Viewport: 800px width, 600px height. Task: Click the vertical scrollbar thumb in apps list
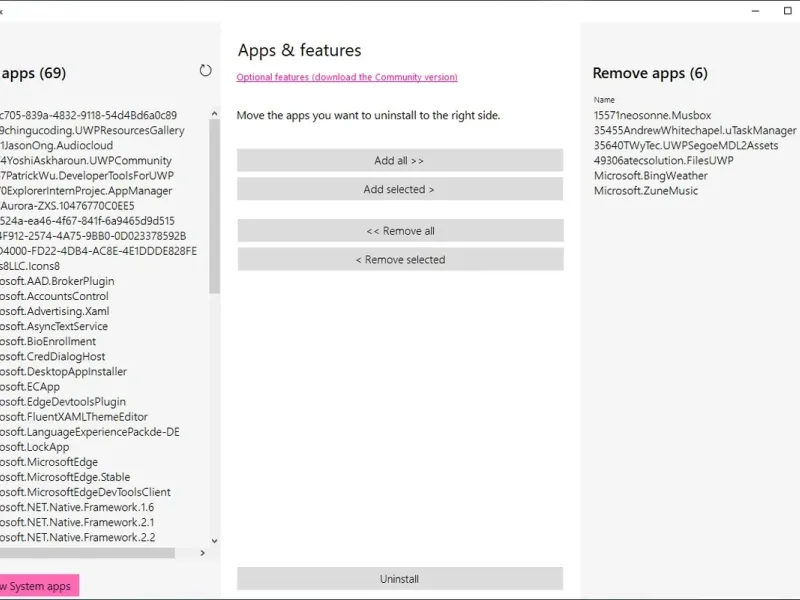pos(214,210)
